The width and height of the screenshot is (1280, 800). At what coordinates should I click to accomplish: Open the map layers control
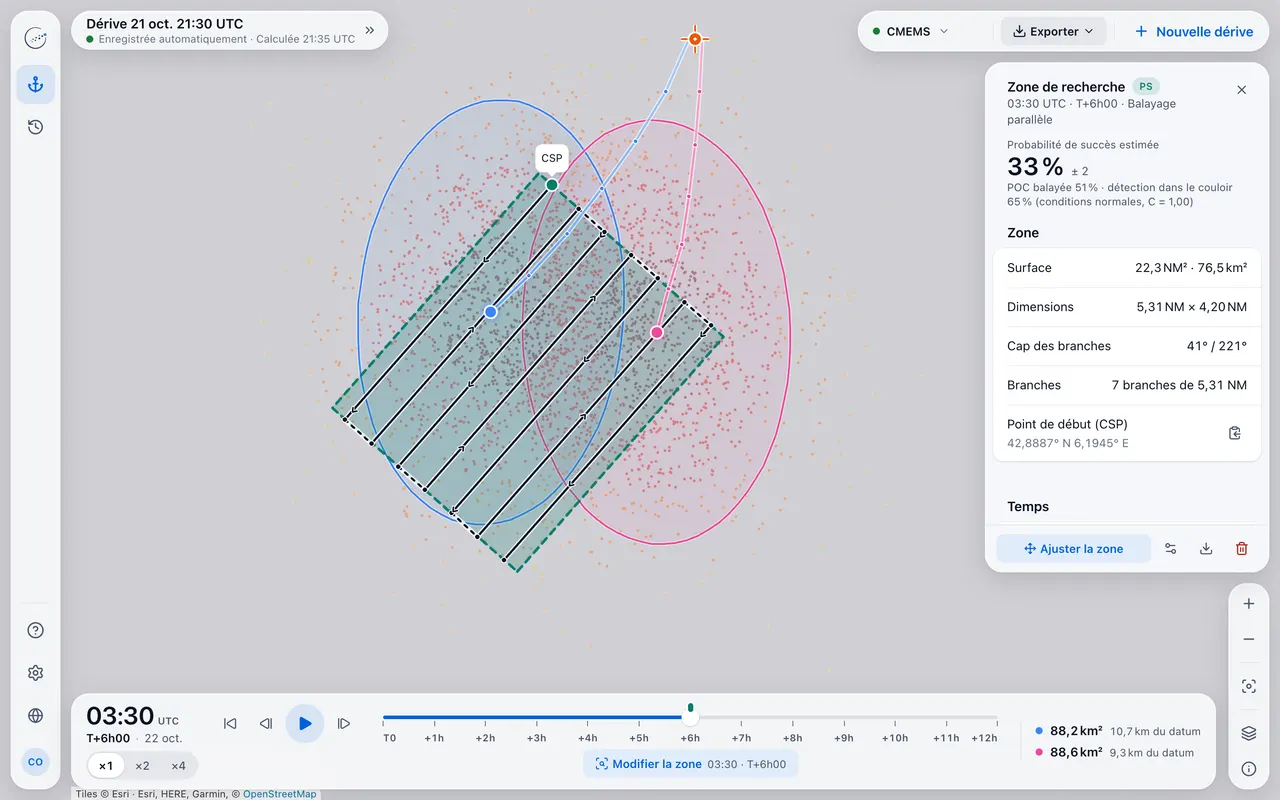click(x=1249, y=733)
